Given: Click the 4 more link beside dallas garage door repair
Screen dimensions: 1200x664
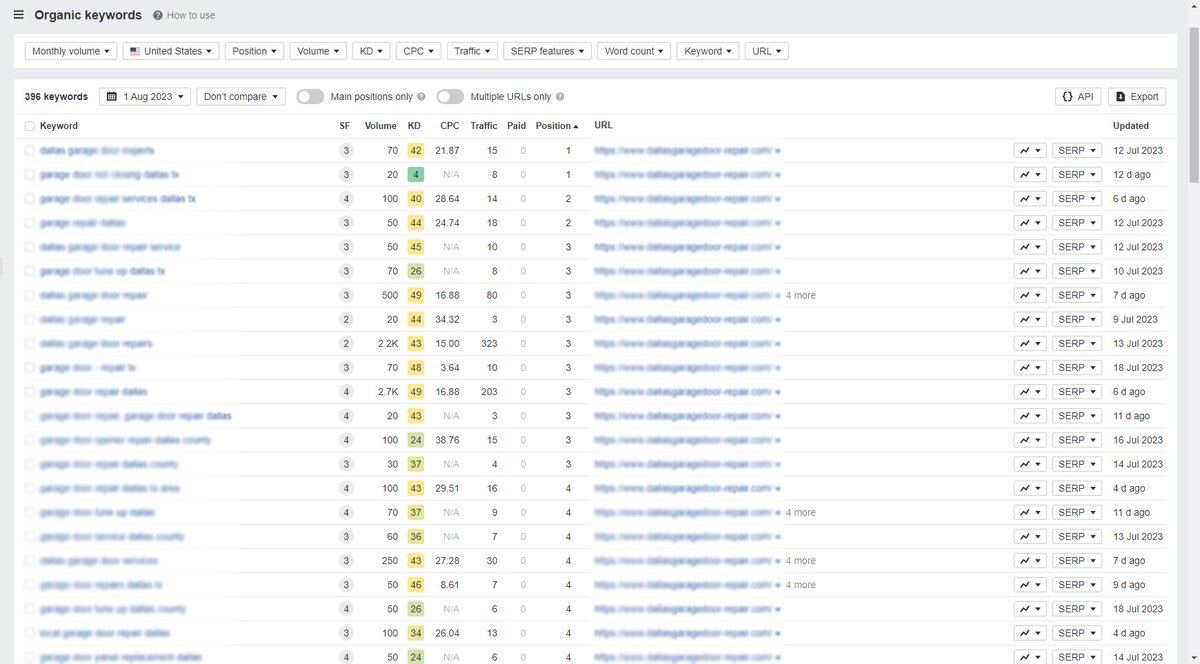Looking at the screenshot, I should [x=800, y=295].
